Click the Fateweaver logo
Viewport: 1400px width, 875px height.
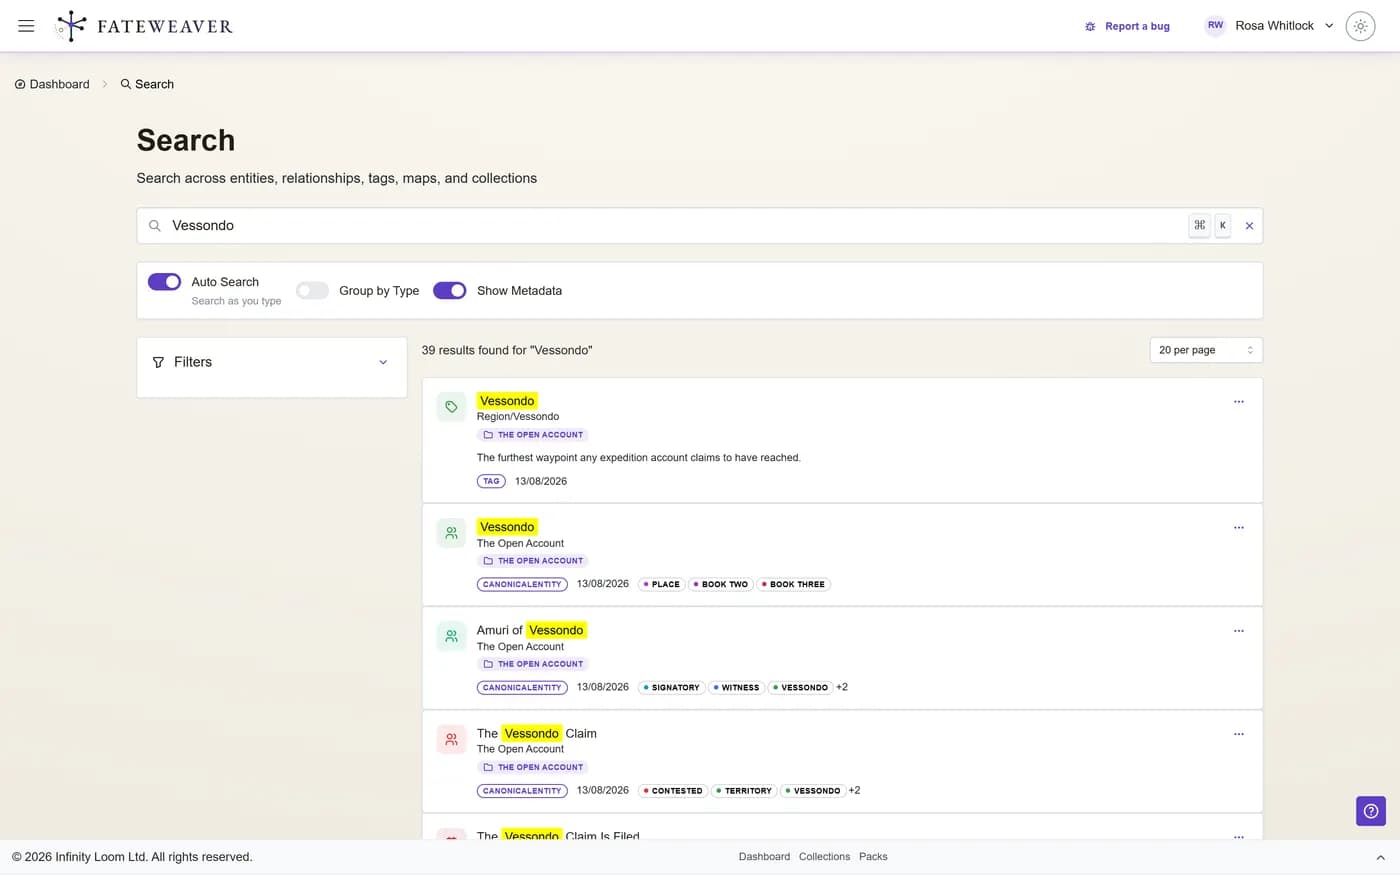coord(144,26)
